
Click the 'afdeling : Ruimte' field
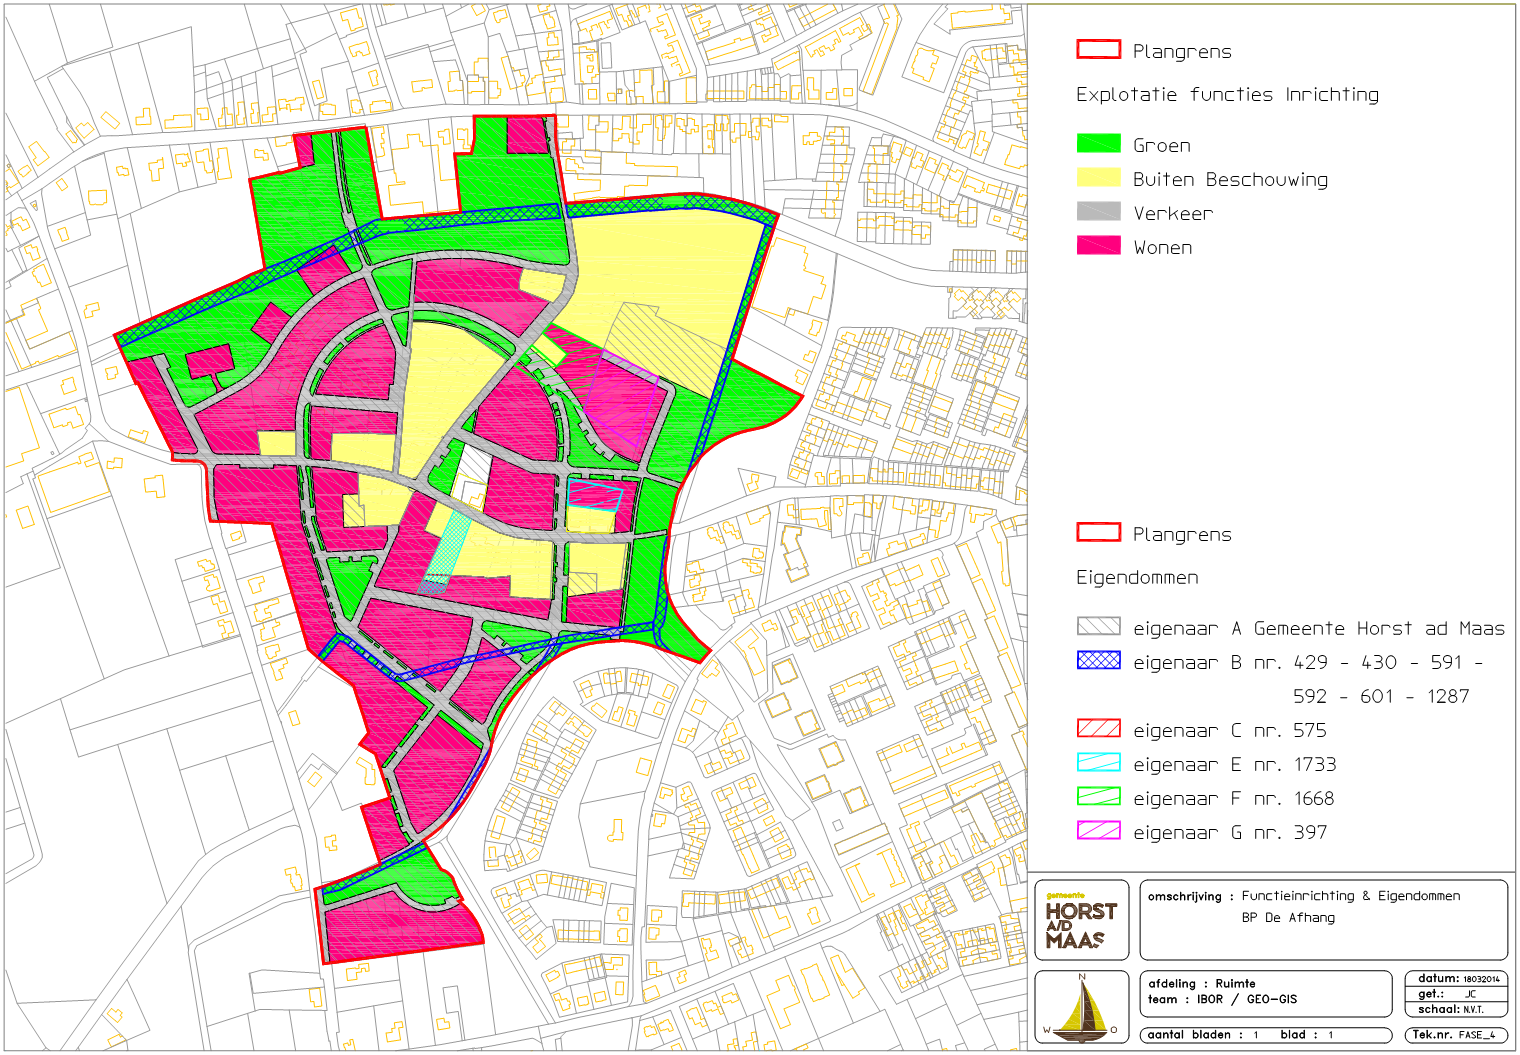[x=1202, y=984]
